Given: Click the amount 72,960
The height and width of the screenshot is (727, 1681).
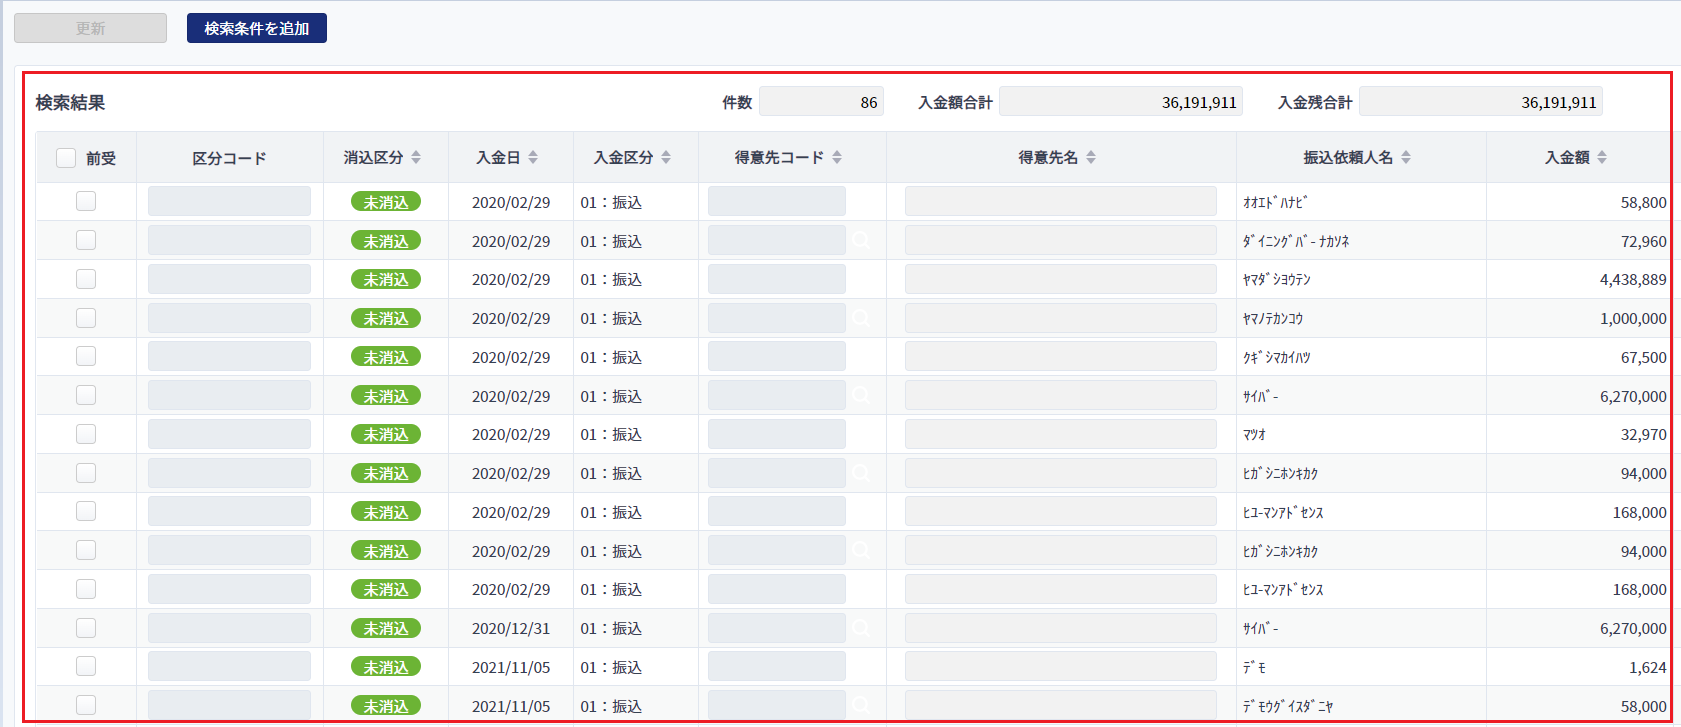Looking at the screenshot, I should pyautogui.click(x=1643, y=241).
